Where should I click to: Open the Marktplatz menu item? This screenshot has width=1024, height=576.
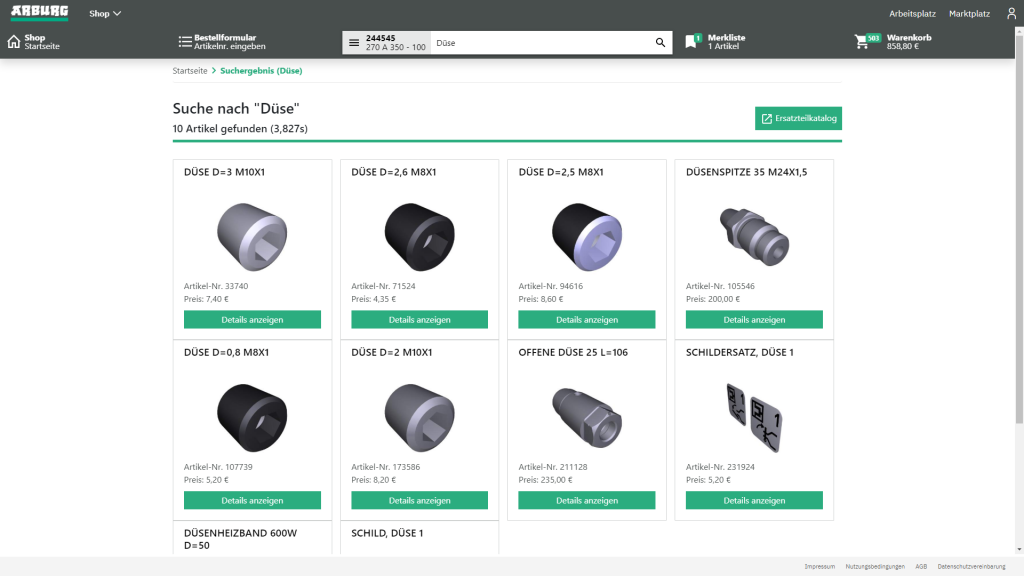(x=968, y=13)
